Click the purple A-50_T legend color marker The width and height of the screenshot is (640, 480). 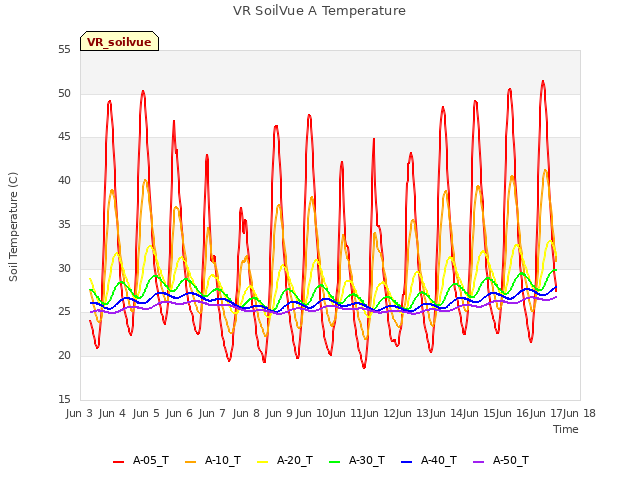[478, 462]
